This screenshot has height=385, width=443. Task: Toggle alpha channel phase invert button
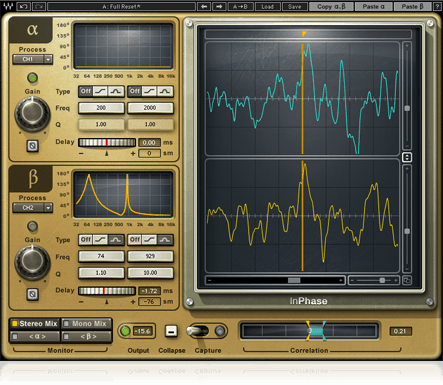(x=32, y=146)
